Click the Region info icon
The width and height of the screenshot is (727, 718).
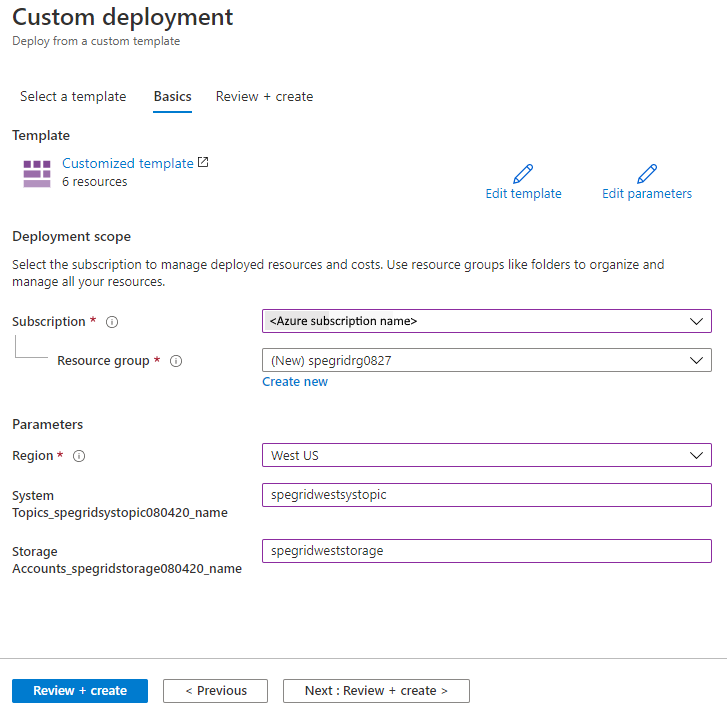coord(79,456)
